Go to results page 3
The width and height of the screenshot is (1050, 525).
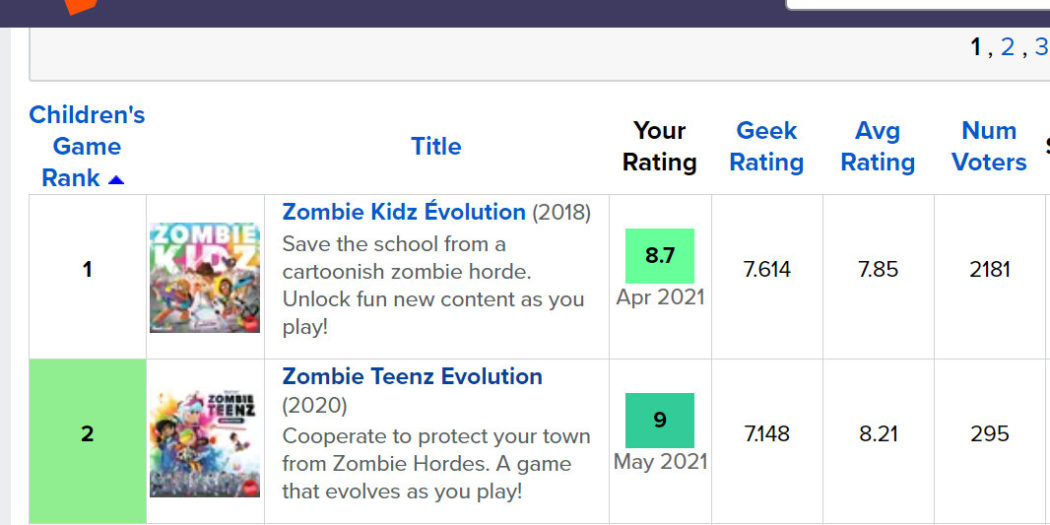pyautogui.click(x=1041, y=47)
